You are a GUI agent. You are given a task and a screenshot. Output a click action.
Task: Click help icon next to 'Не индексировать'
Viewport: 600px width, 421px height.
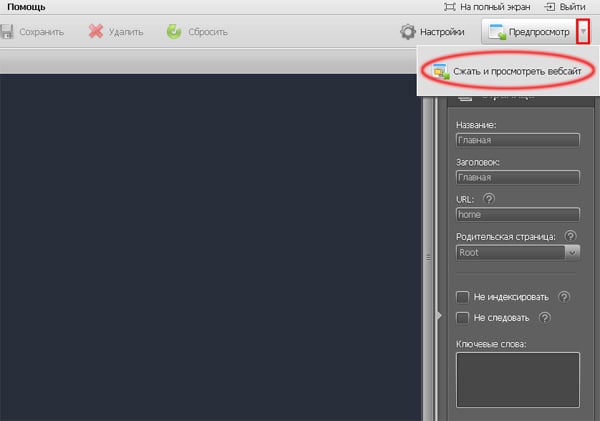pos(564,297)
